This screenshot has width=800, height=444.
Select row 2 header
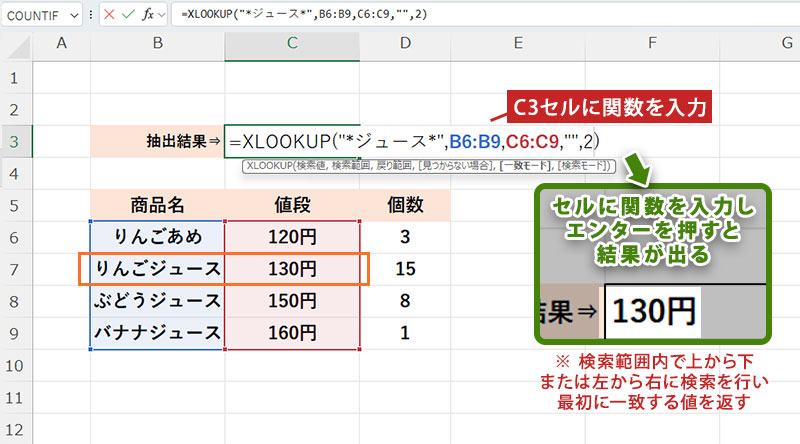(x=14, y=110)
